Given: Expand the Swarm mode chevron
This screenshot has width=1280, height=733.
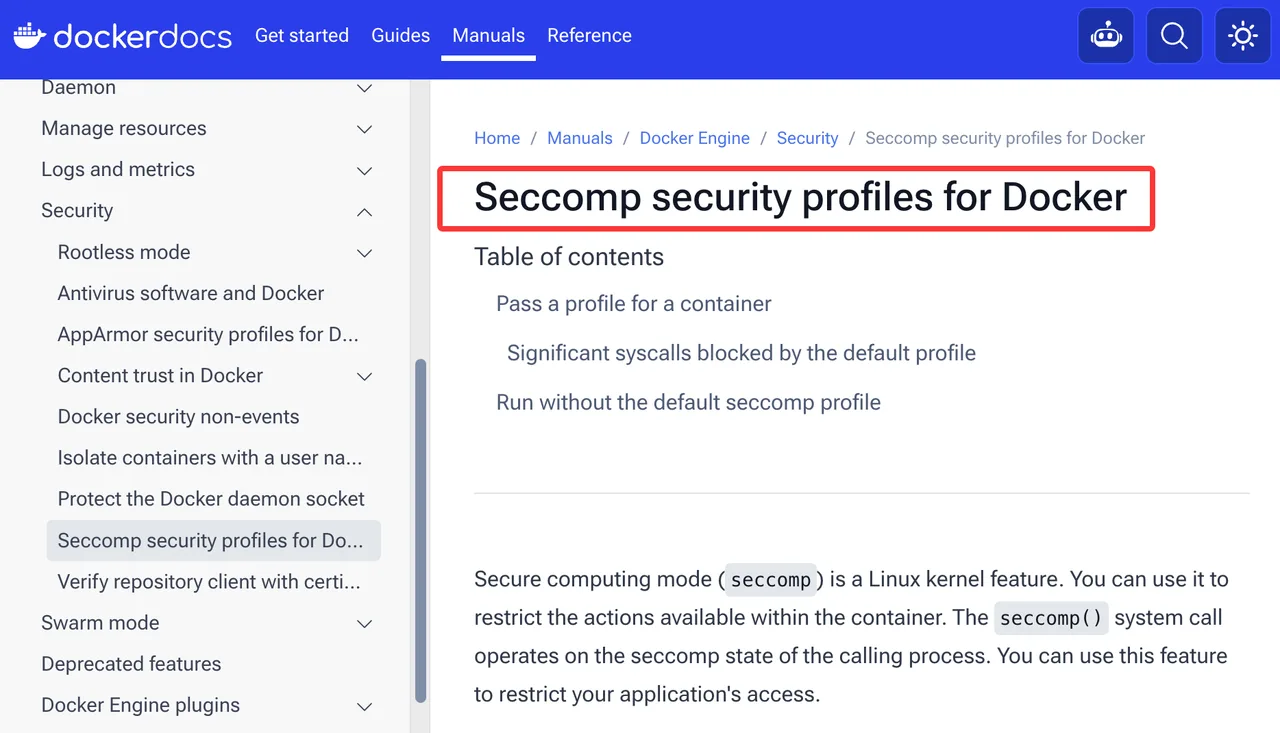Looking at the screenshot, I should click(x=365, y=624).
